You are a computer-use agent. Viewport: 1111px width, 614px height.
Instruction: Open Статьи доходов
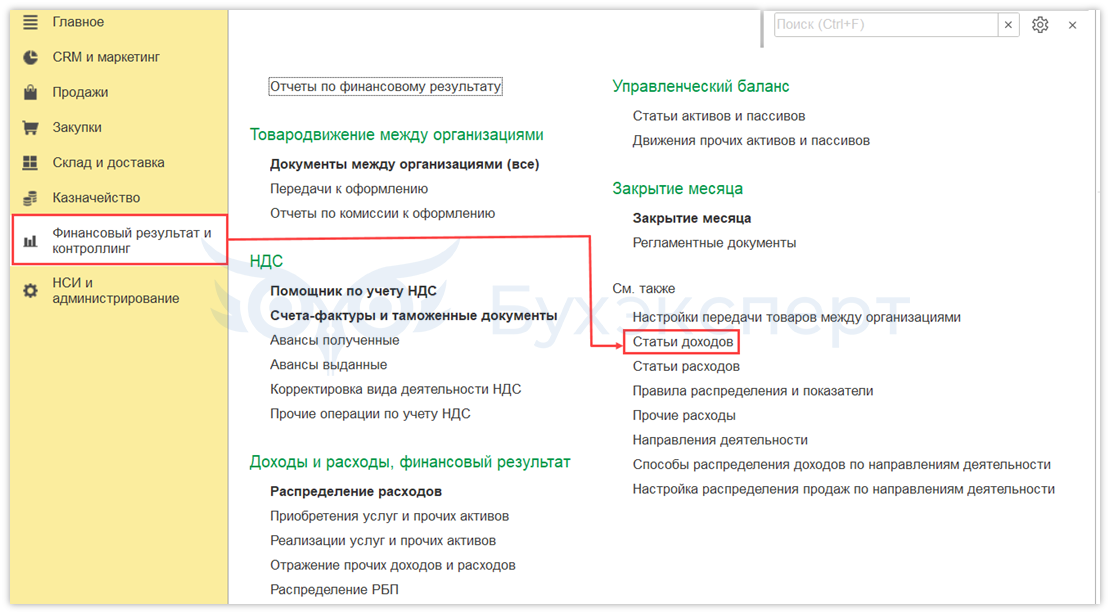tap(683, 342)
